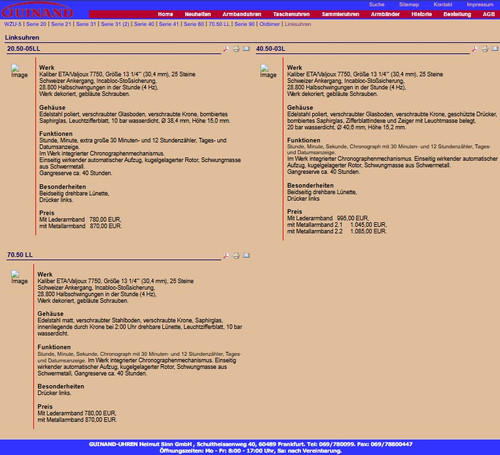Print the 40.50-03L article
500x455 pixels.
pyautogui.click(x=485, y=49)
